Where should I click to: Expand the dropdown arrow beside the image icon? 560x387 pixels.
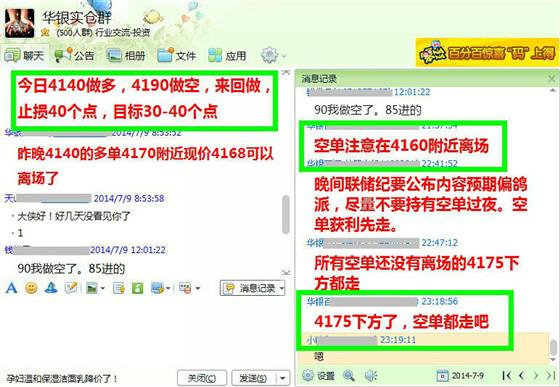[x=103, y=288]
